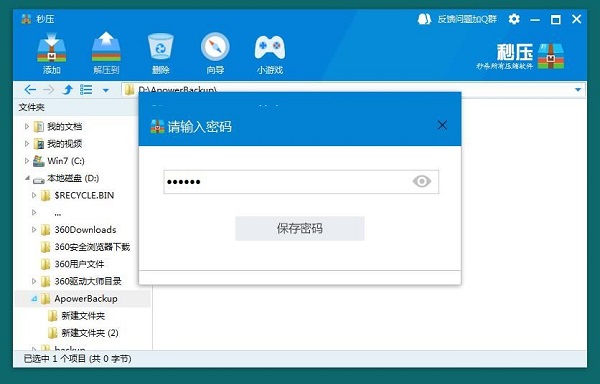Viewport: 600px width, 384px height.
Task: Click the 保存密码 button
Action: 300,228
